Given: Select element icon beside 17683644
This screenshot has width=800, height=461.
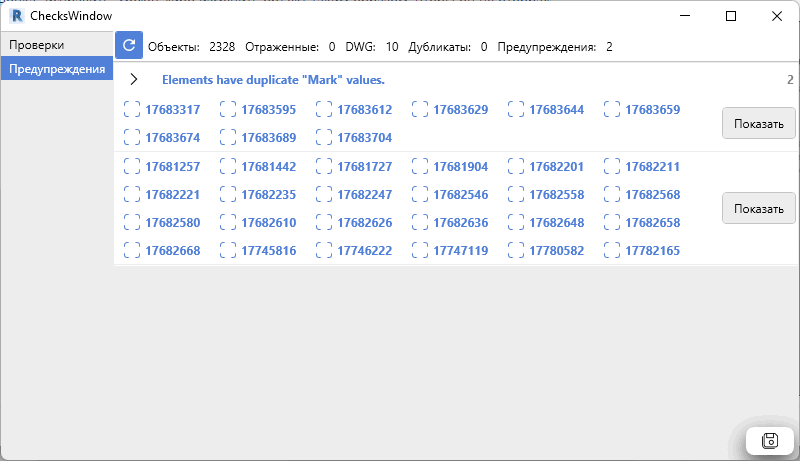Looking at the screenshot, I should [515, 109].
